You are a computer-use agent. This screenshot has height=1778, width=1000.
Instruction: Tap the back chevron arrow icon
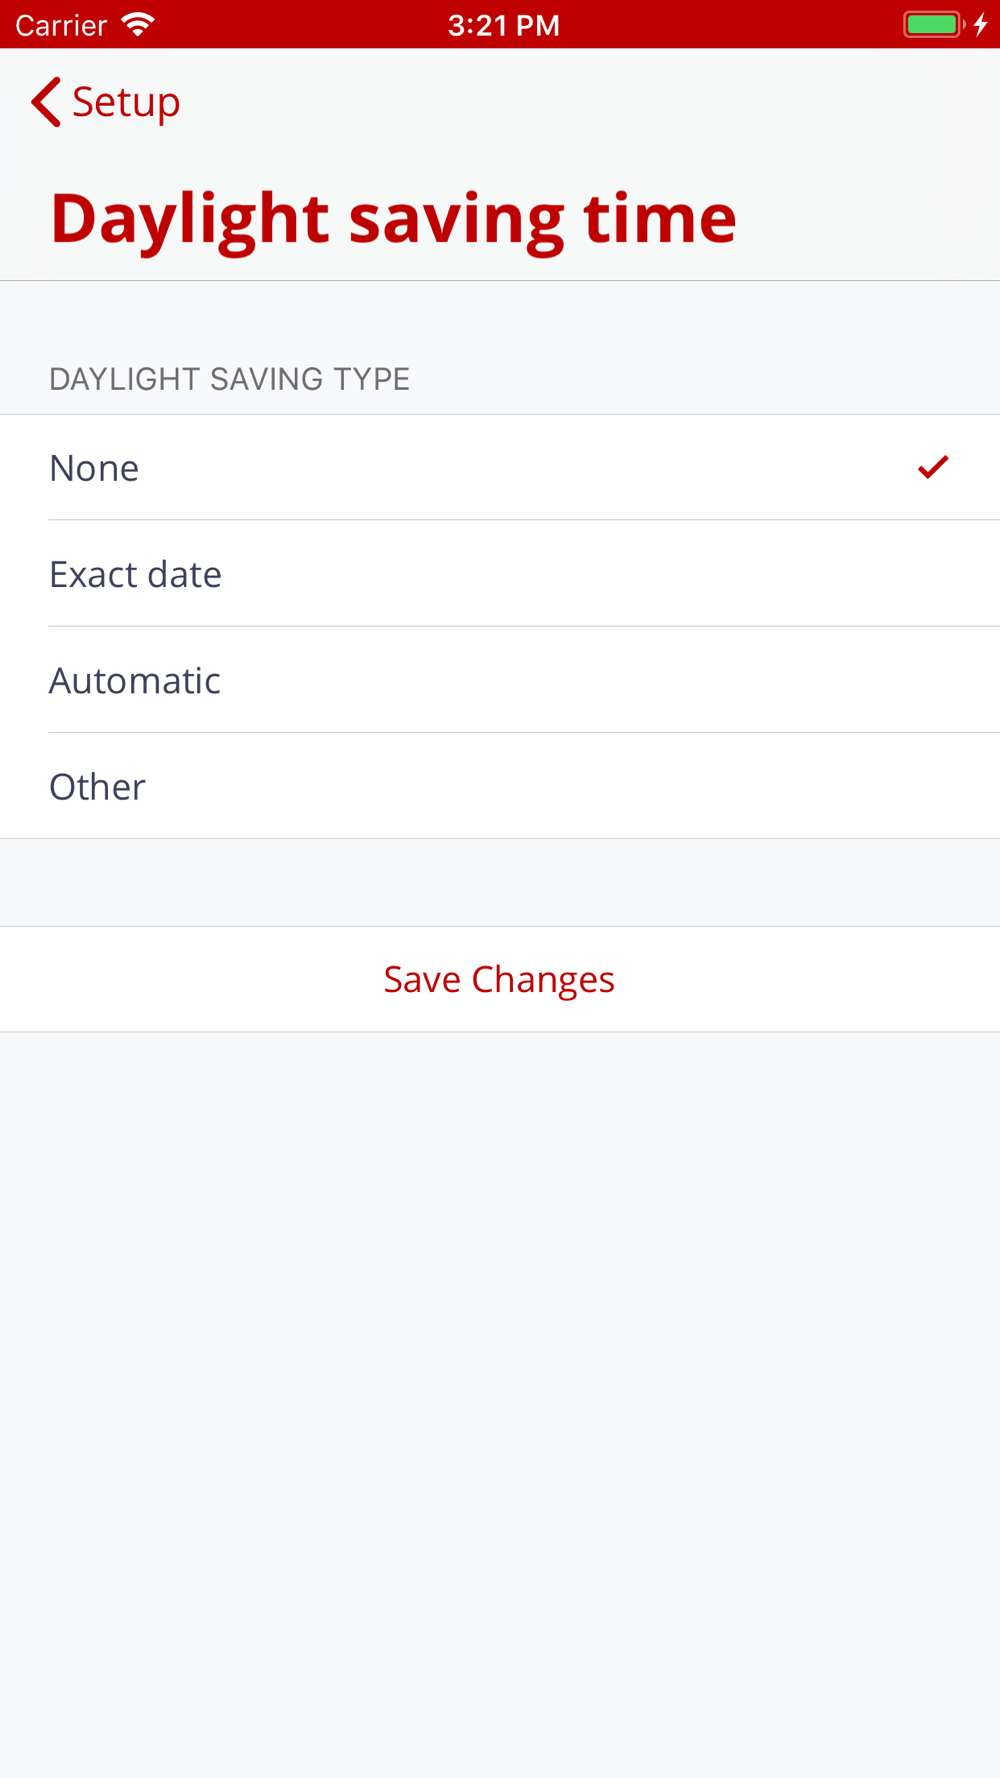46,102
